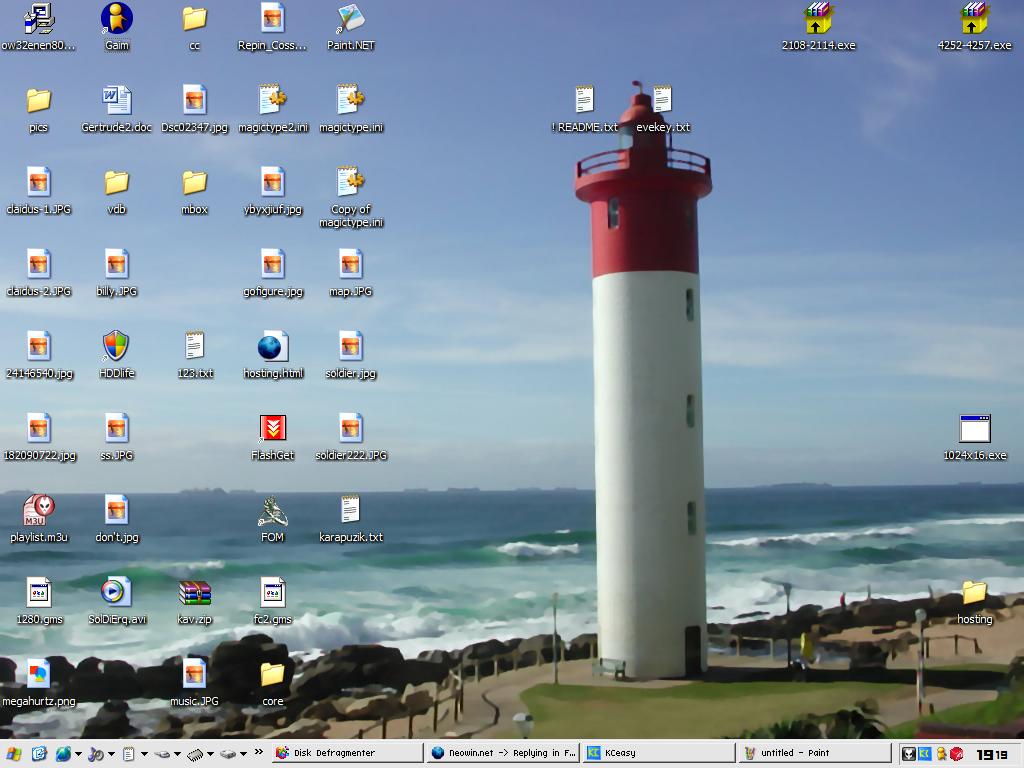
Task: Open dropdown arrow beside the notepad quick-launch icon
Action: click(144, 754)
